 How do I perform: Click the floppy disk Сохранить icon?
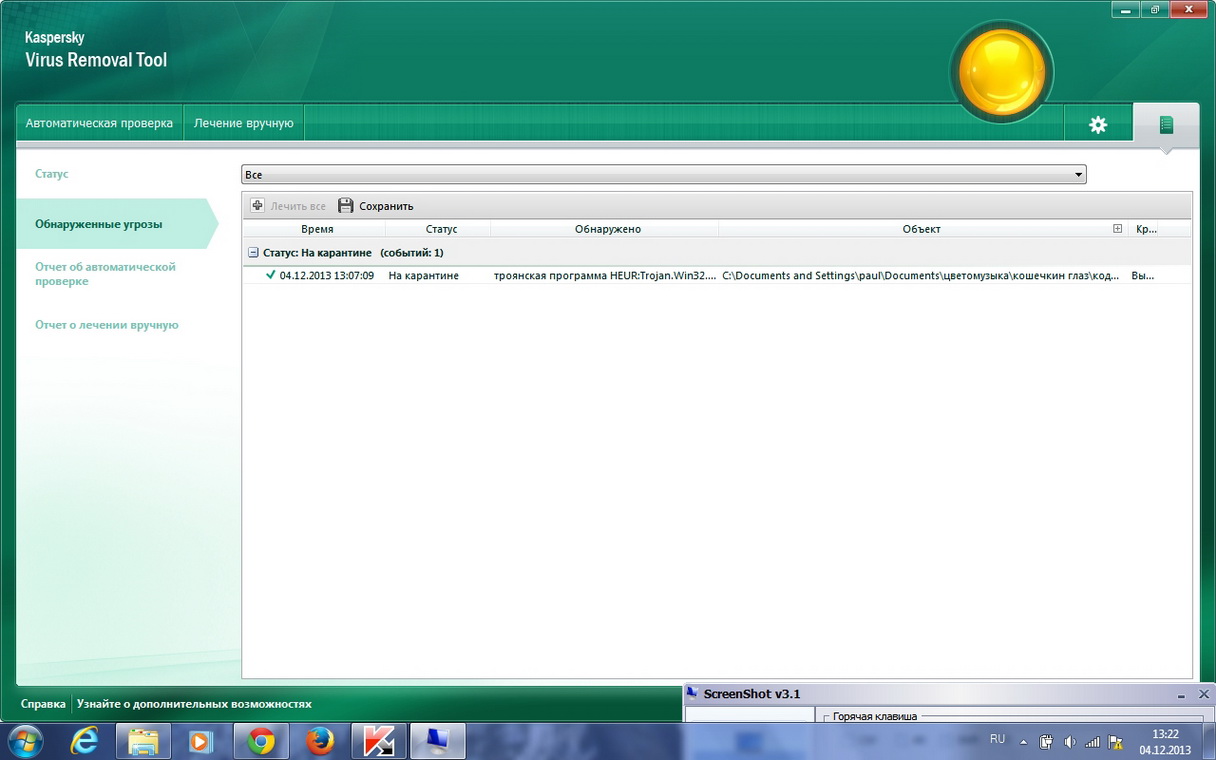(346, 206)
